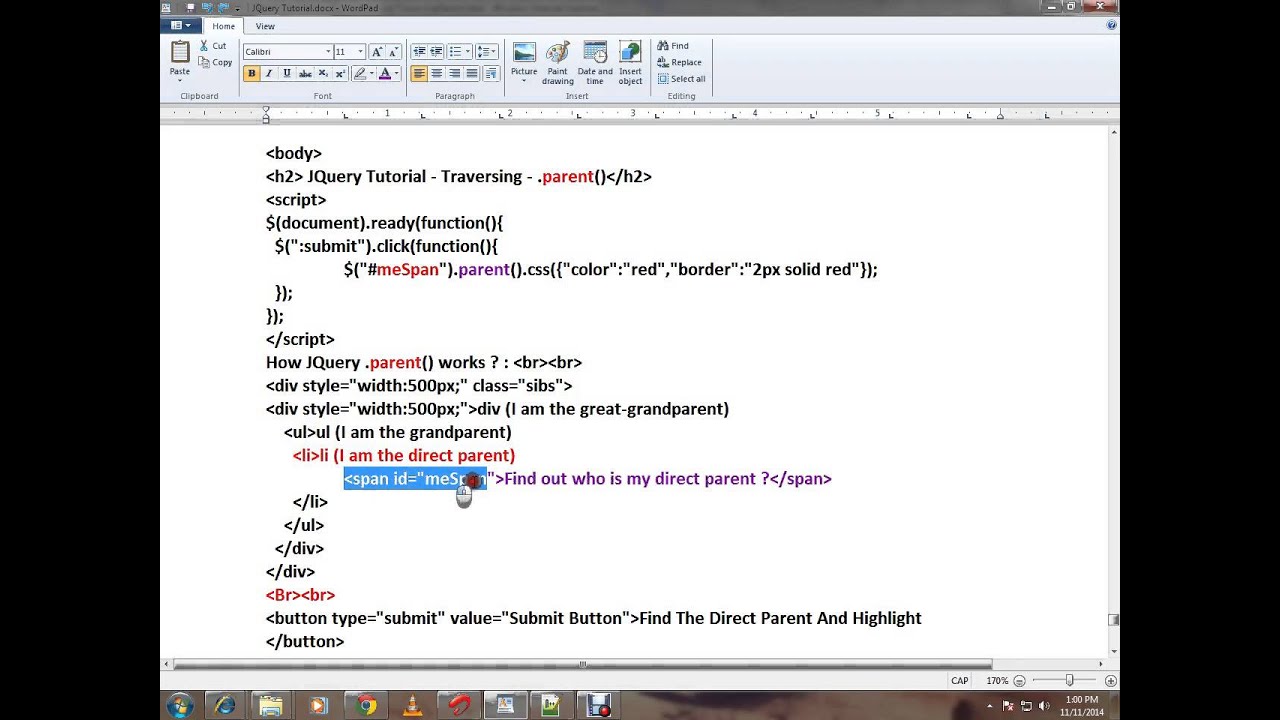Viewport: 1280px width, 720px height.
Task: Zoom in with plus button
Action: tap(1110, 680)
